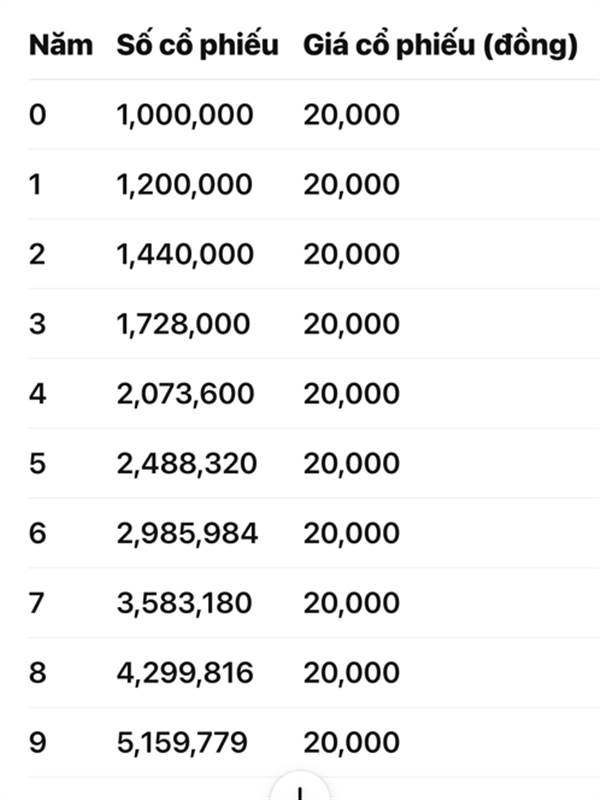This screenshot has height=800, width=600.
Task: Select the Năm column header
Action: [x=61, y=45]
